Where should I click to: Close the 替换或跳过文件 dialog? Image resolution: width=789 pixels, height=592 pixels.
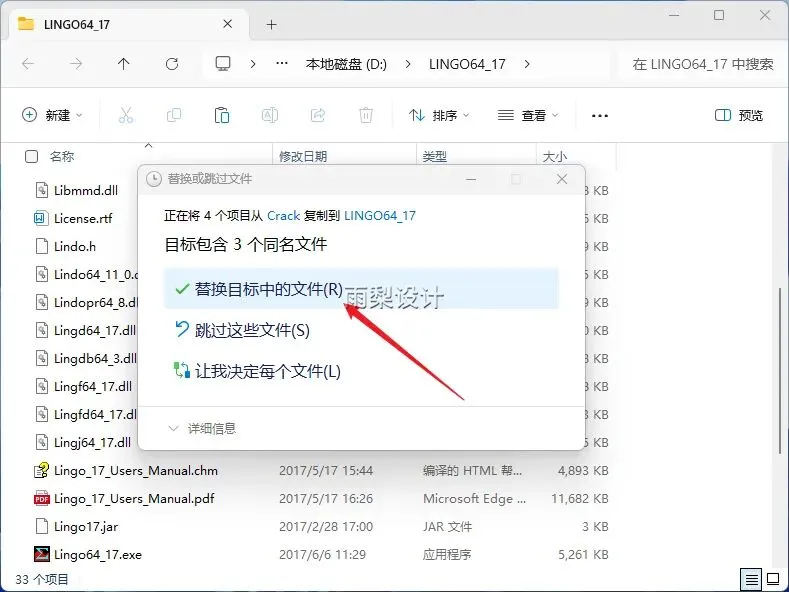(x=562, y=179)
